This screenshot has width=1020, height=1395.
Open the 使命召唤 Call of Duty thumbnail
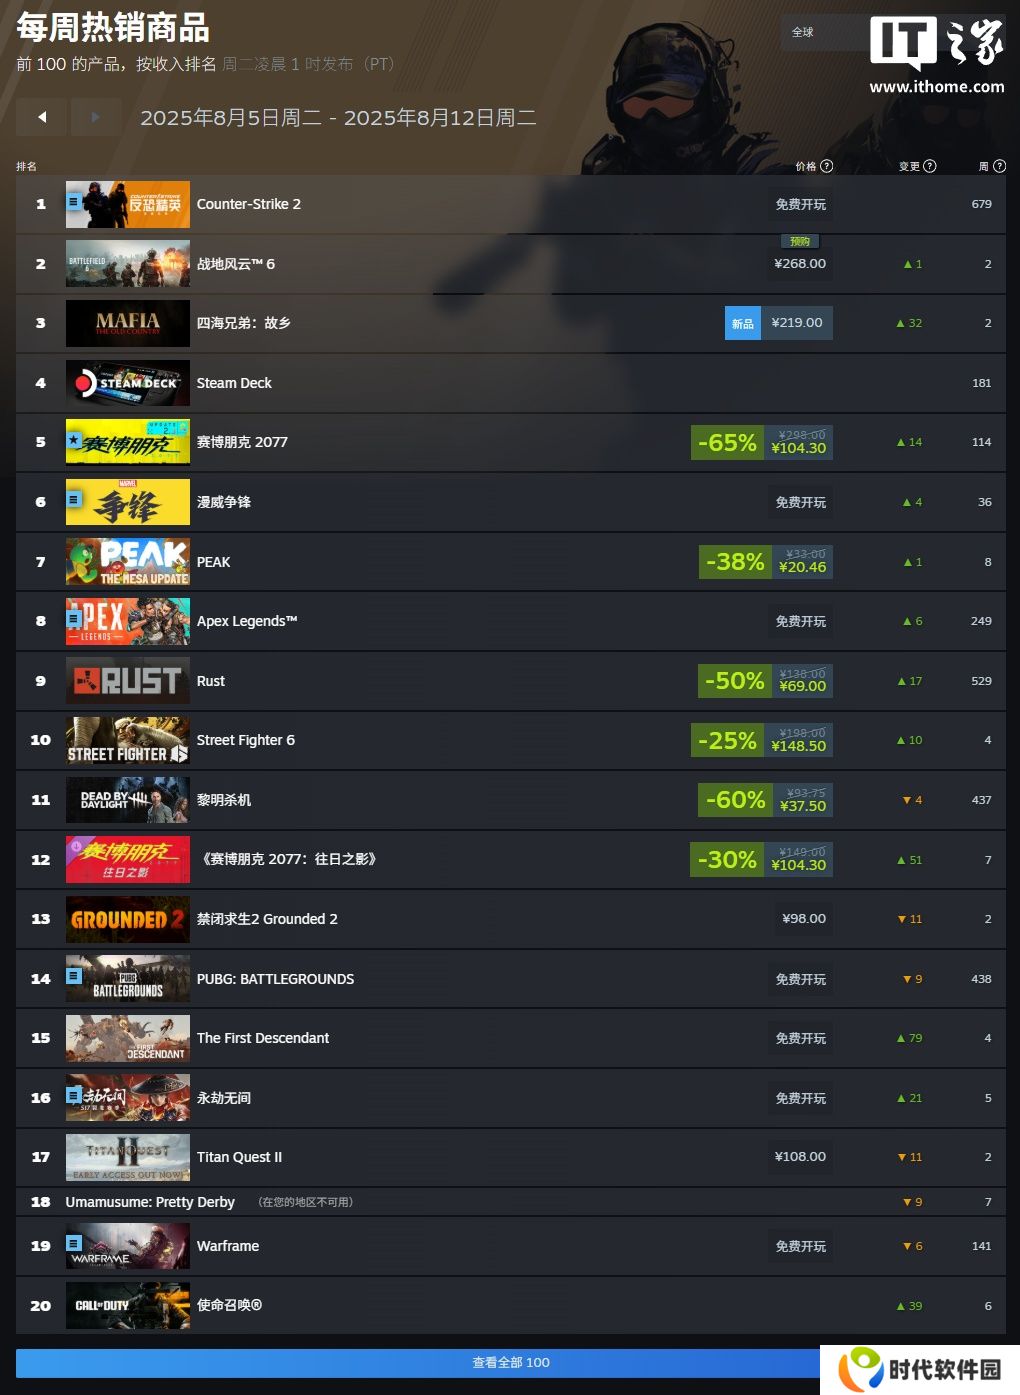point(128,1306)
